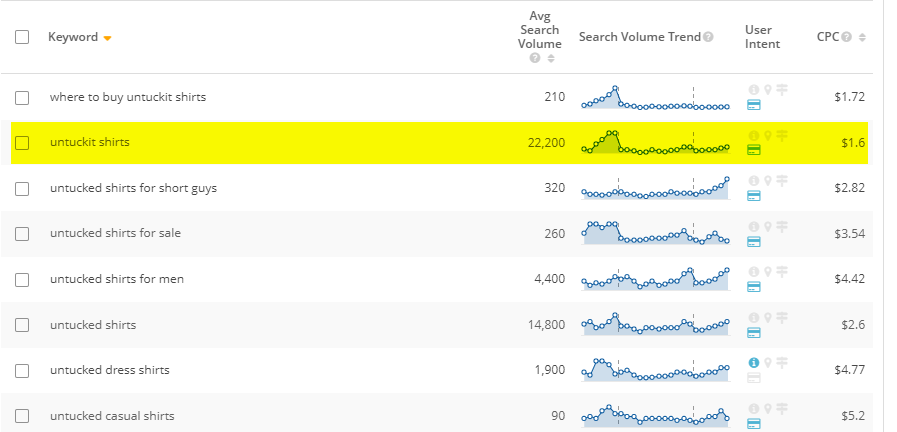Click navigational signpost icon for untucked shirts for sale
This screenshot has width=897, height=432.
781,227
